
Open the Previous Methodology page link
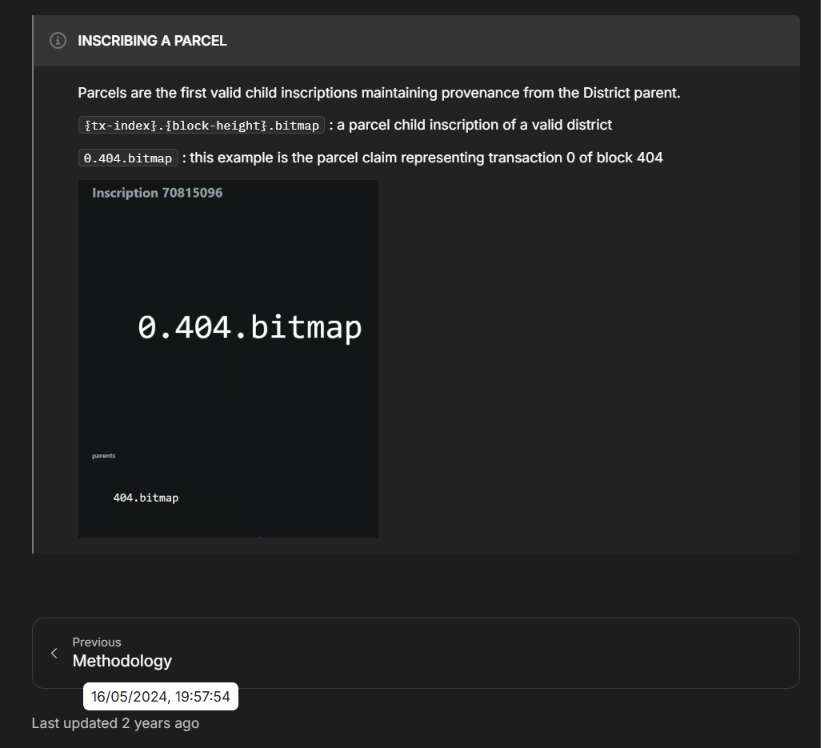tap(416, 653)
